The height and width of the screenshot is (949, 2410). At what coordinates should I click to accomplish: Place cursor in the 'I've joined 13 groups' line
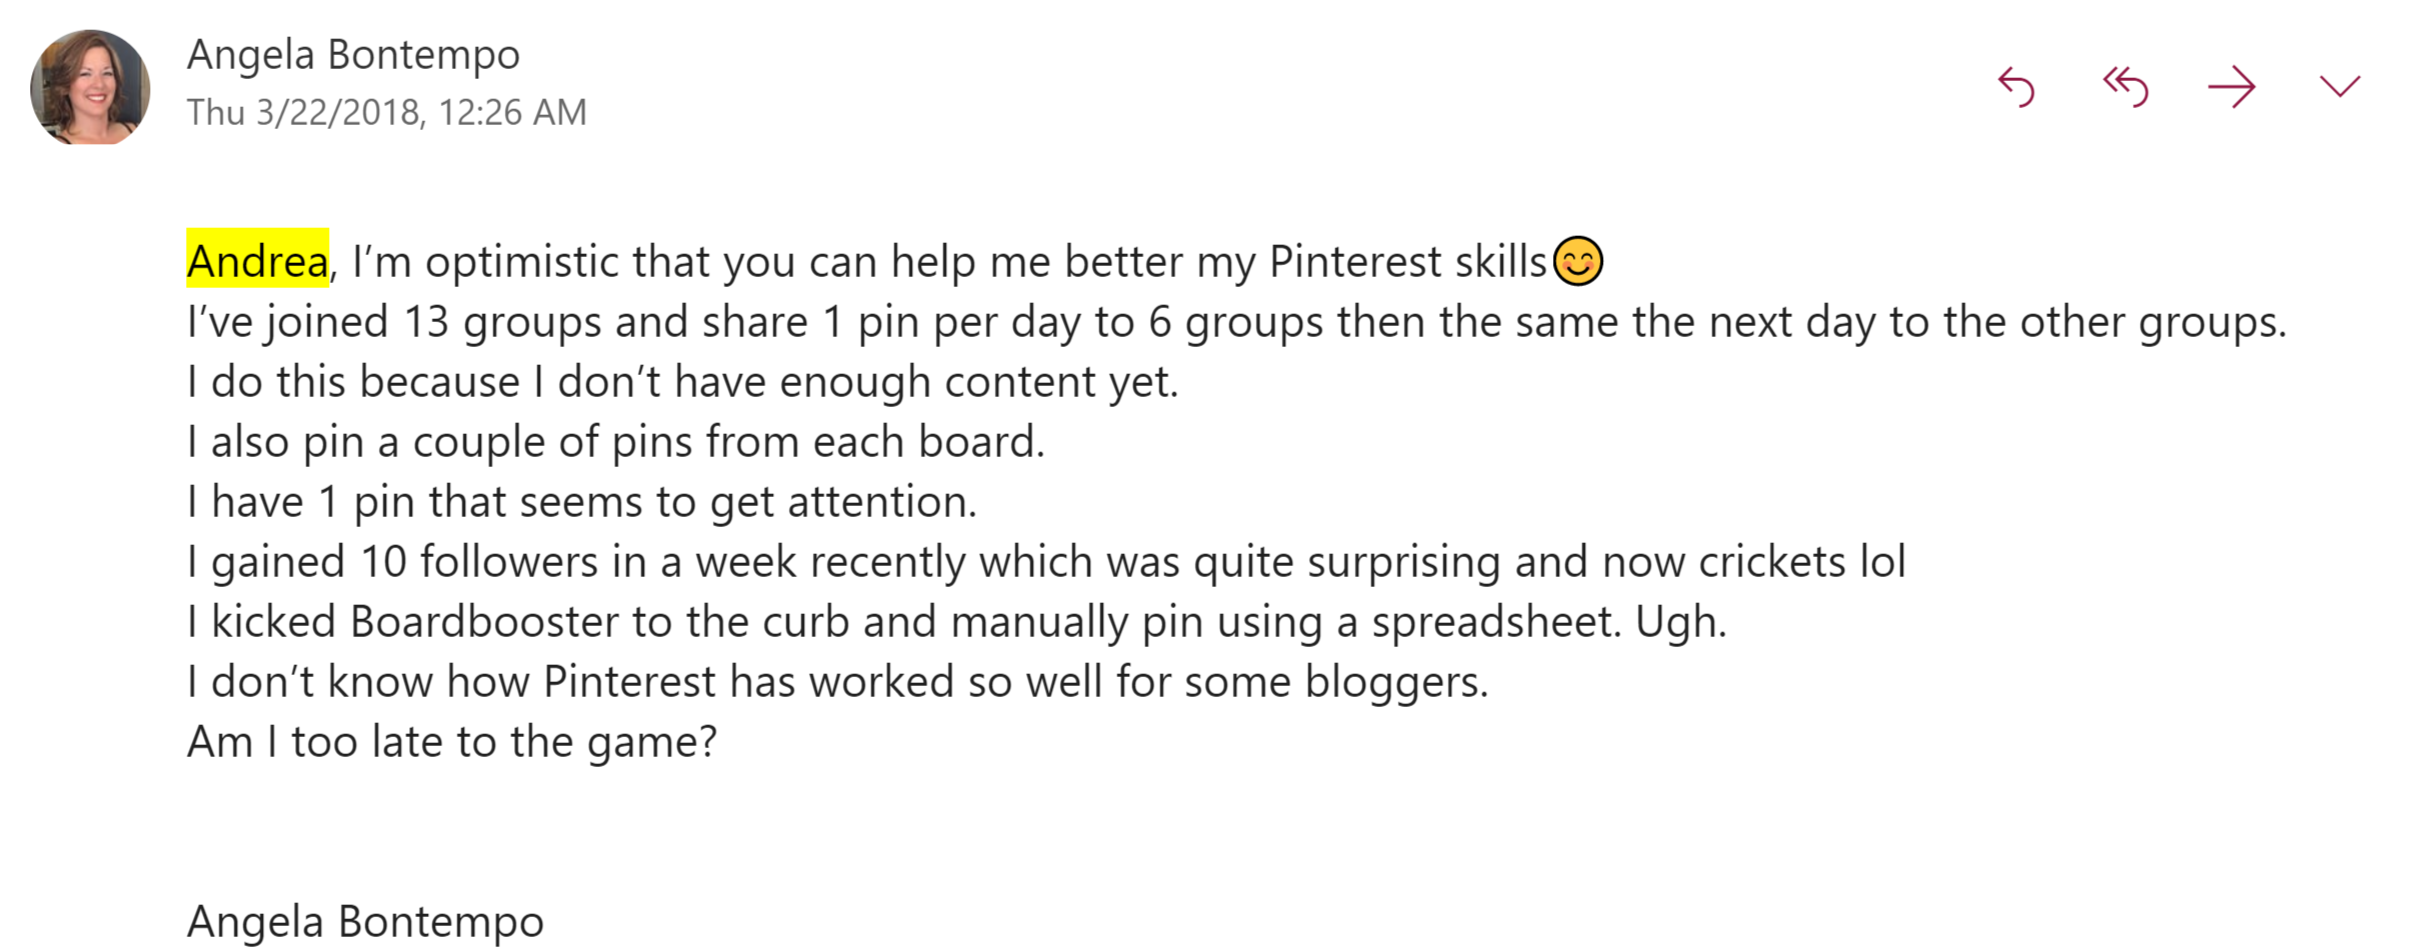(x=1236, y=322)
